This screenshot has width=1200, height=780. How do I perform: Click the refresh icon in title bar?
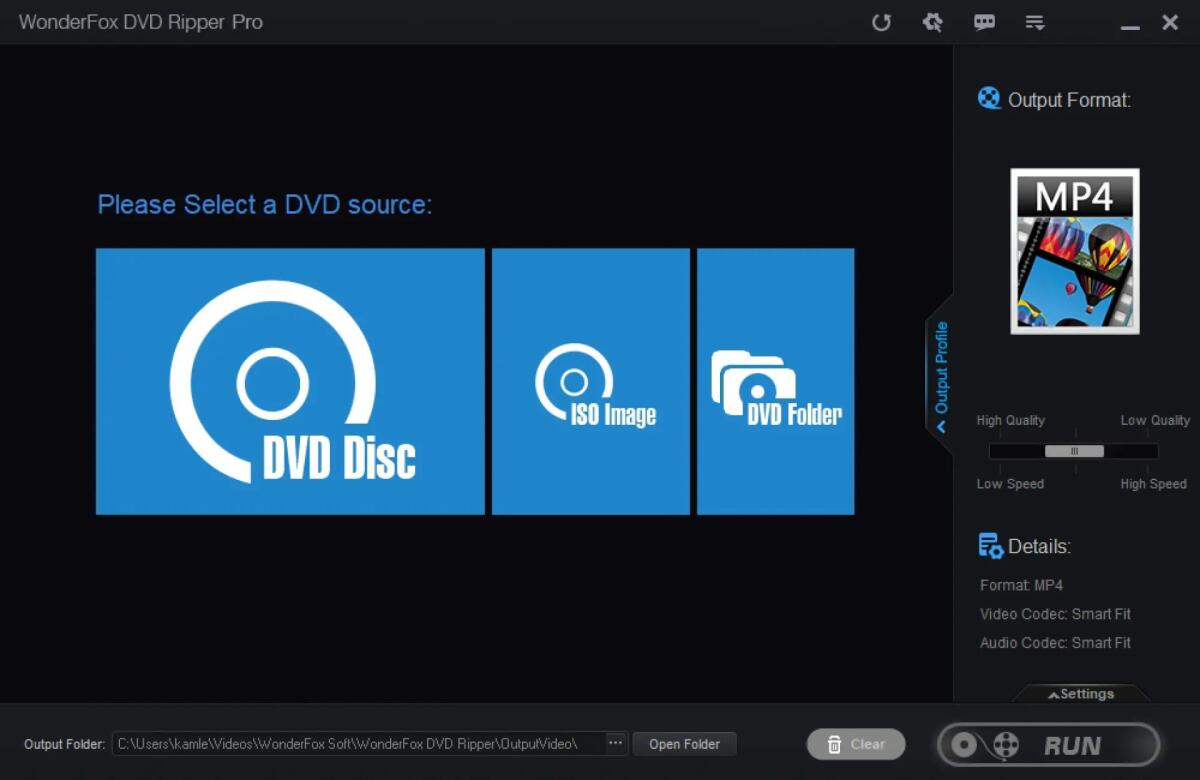pos(881,22)
